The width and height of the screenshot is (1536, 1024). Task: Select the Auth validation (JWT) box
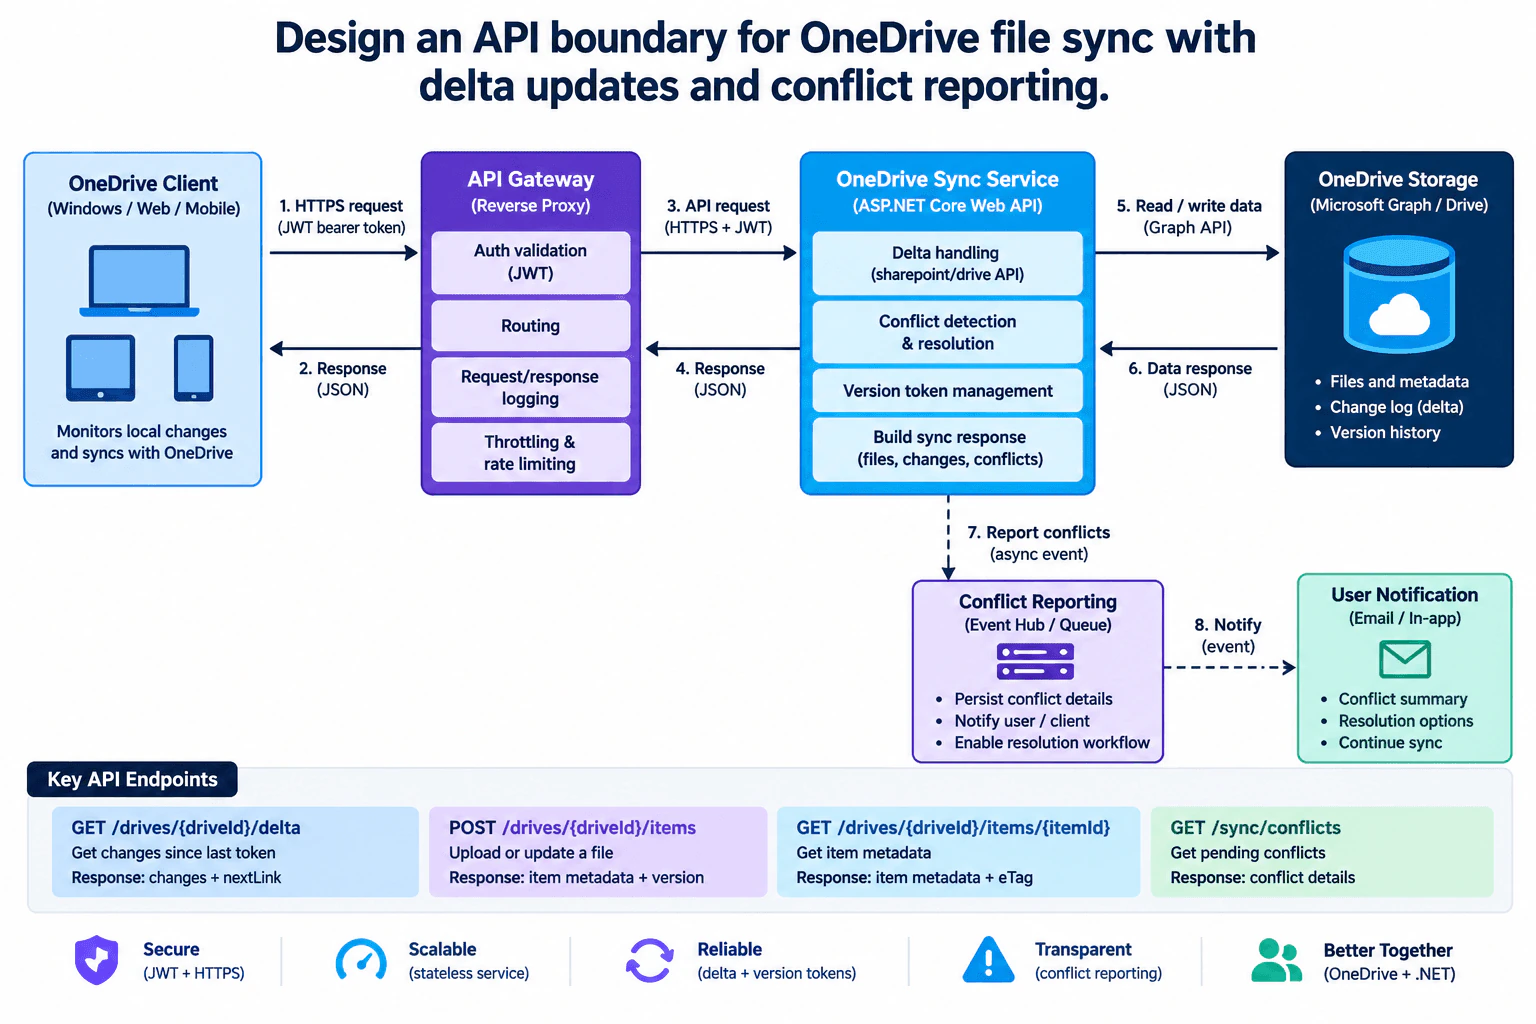click(x=531, y=262)
